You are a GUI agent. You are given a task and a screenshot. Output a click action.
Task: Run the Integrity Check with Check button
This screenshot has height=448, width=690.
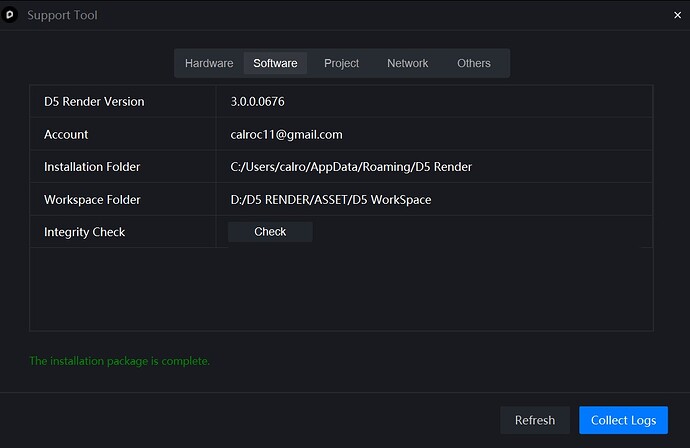click(x=270, y=232)
